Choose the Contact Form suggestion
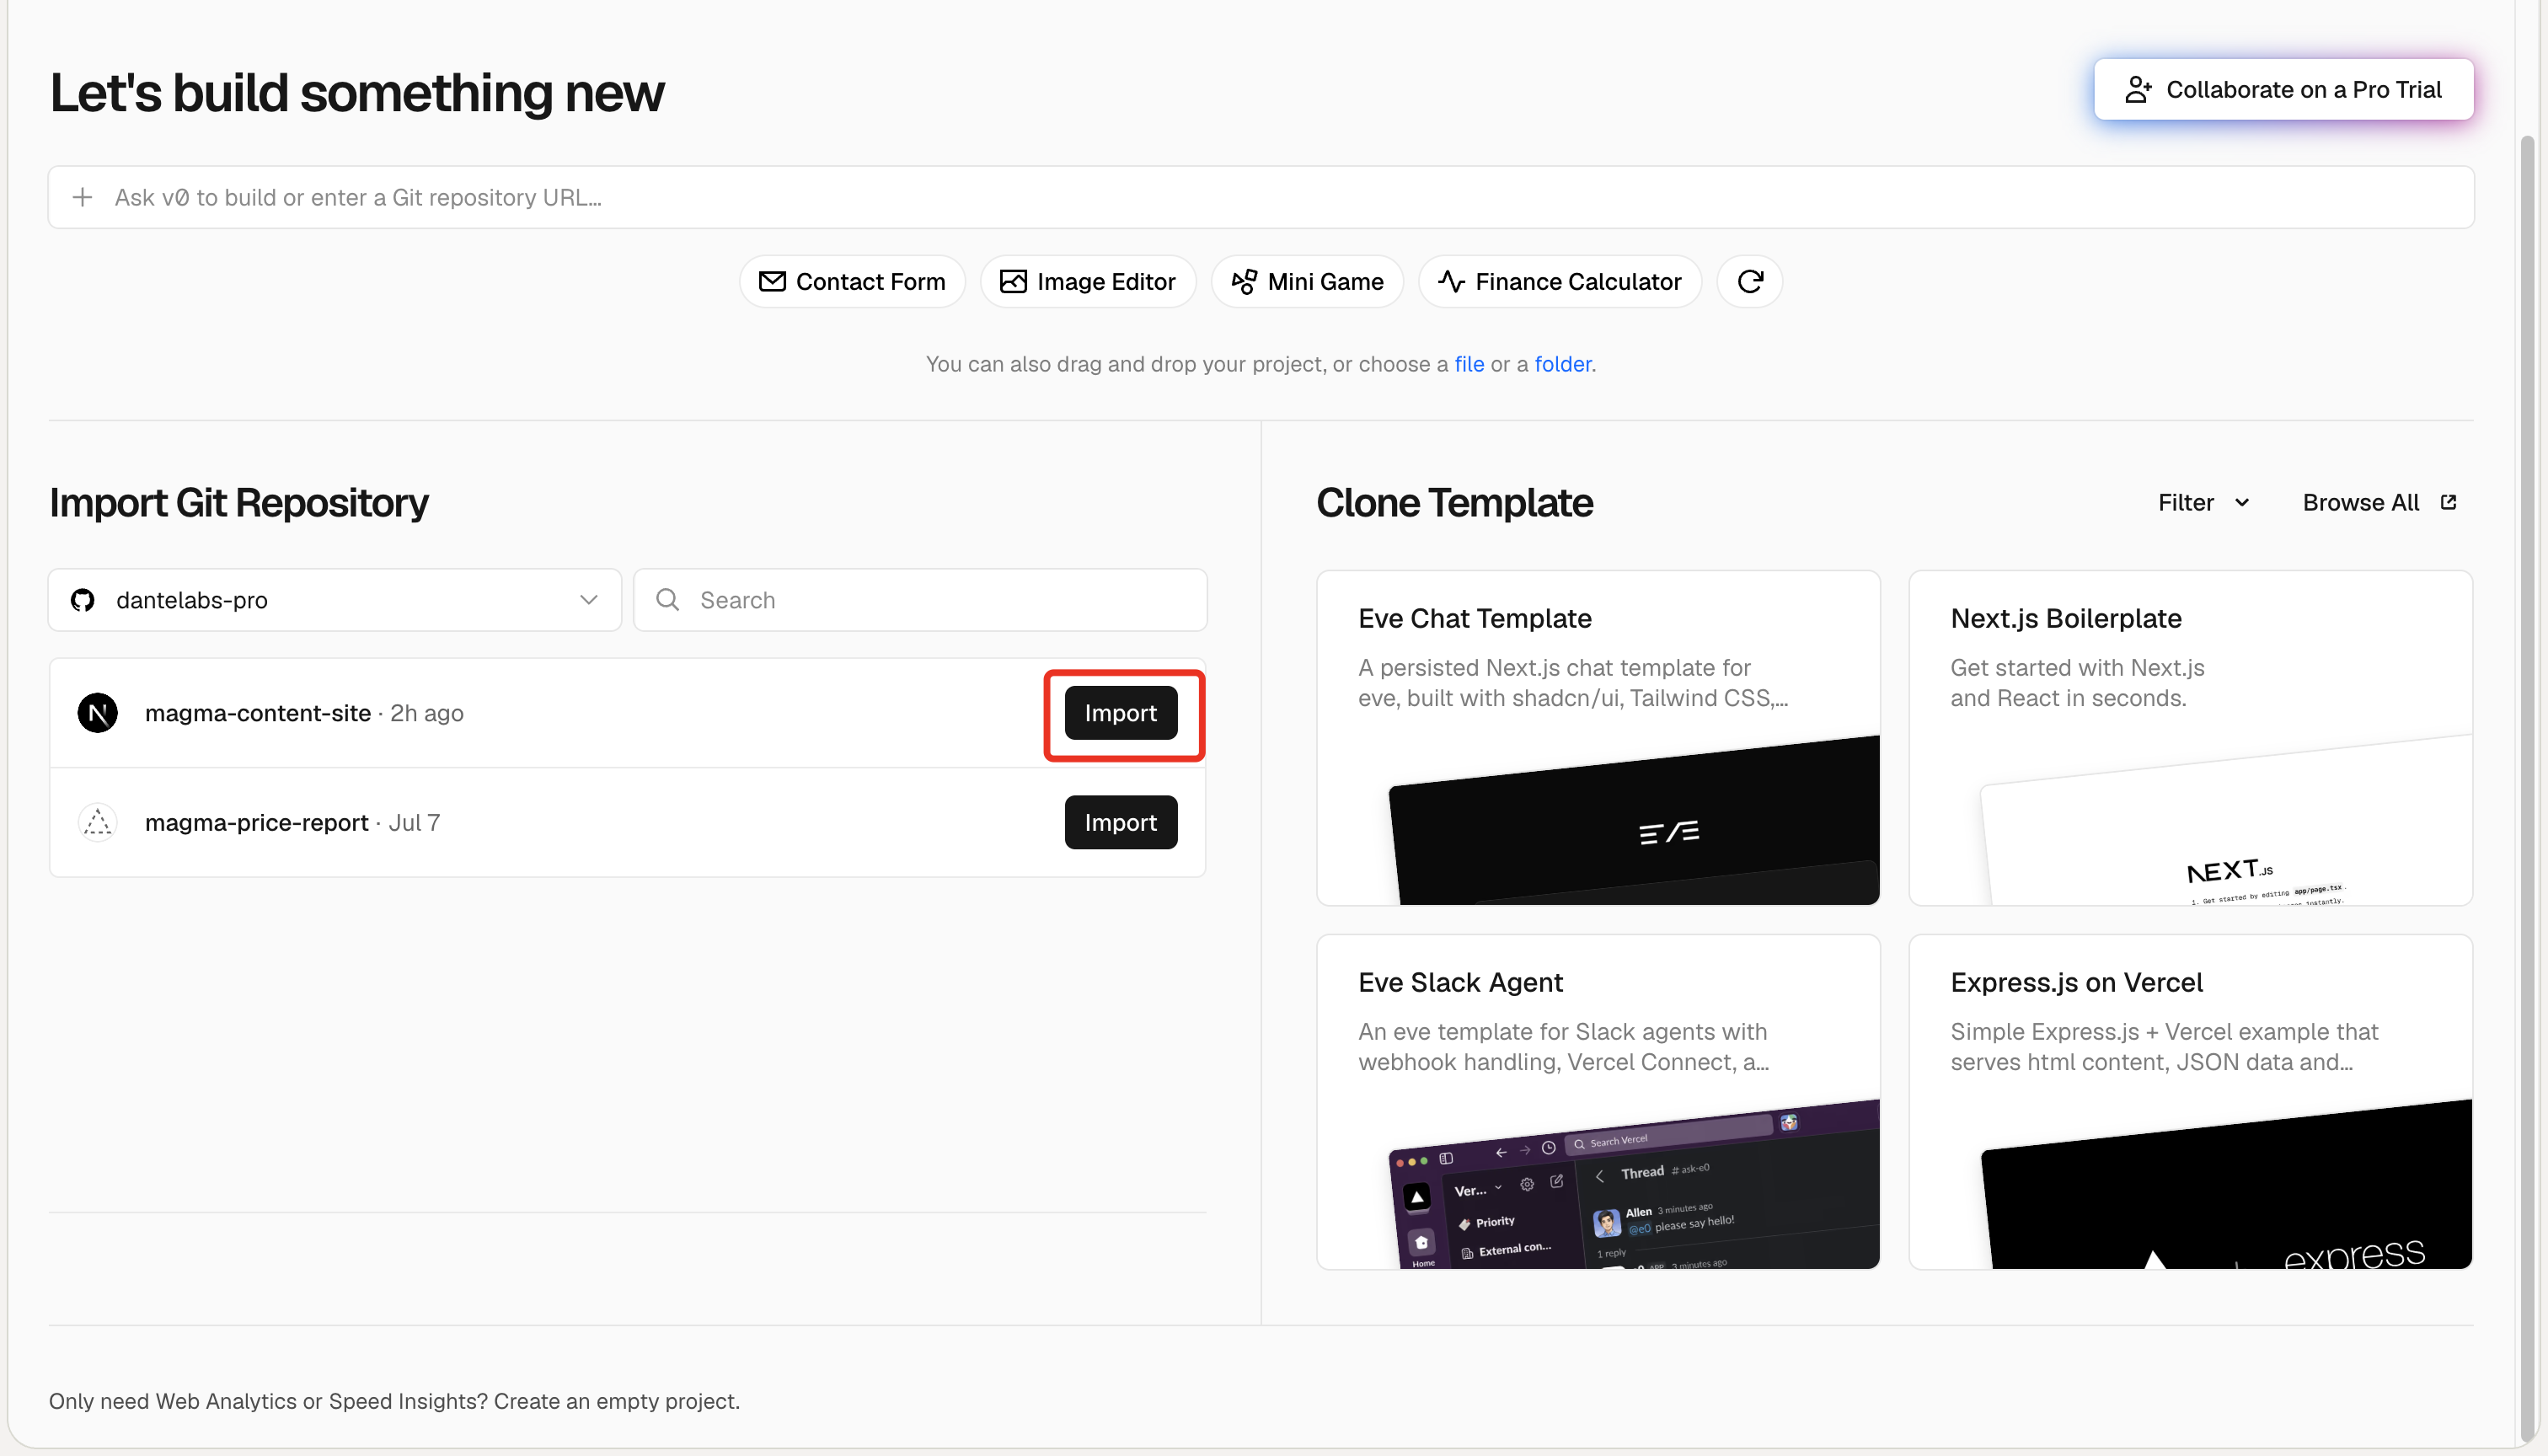 (x=852, y=282)
